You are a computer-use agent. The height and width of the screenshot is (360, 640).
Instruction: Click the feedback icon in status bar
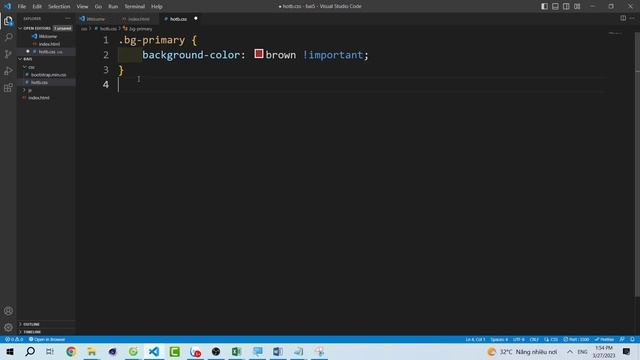(622, 339)
